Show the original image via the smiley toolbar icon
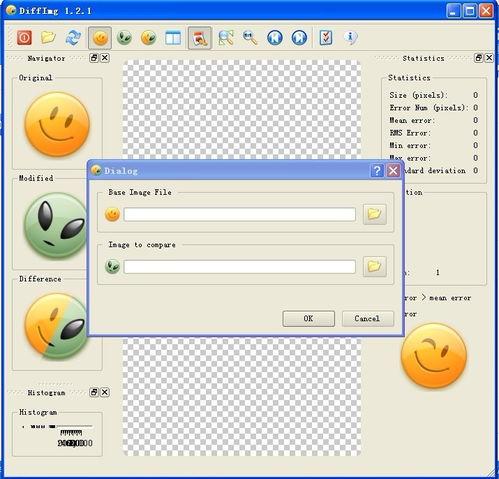This screenshot has height=479, width=499. [x=100, y=38]
